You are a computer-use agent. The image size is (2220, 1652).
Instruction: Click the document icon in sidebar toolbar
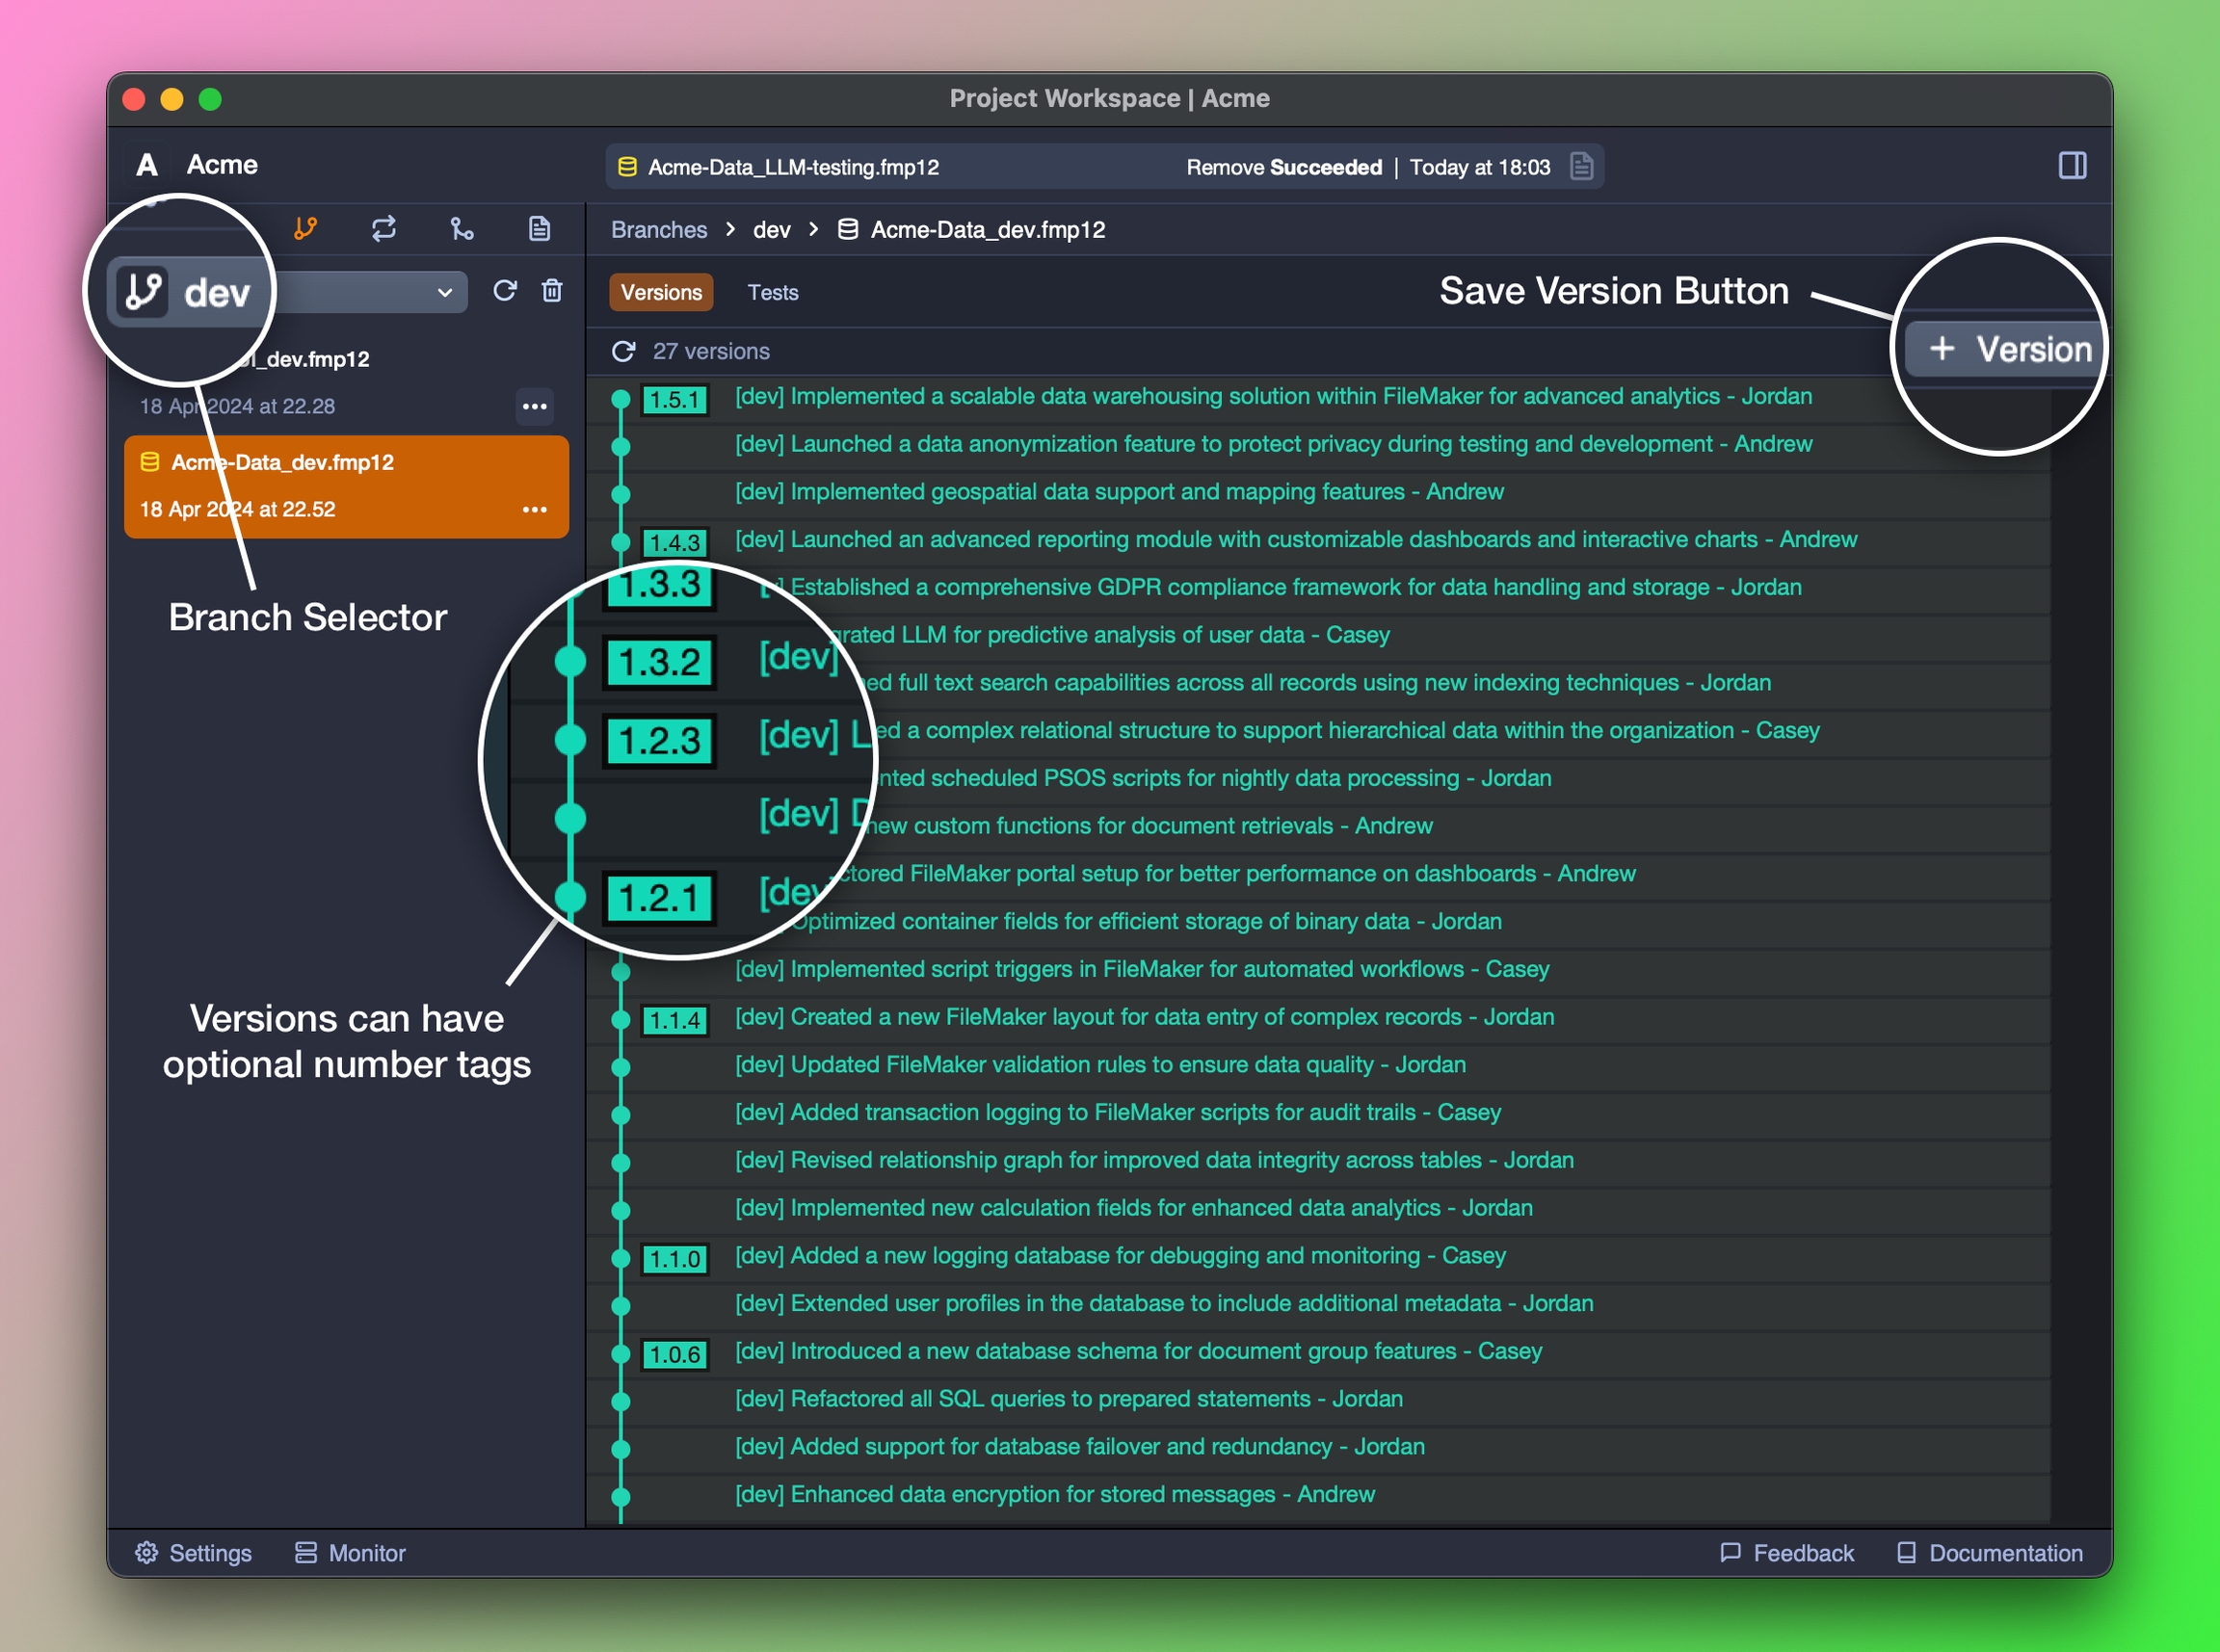tap(539, 229)
